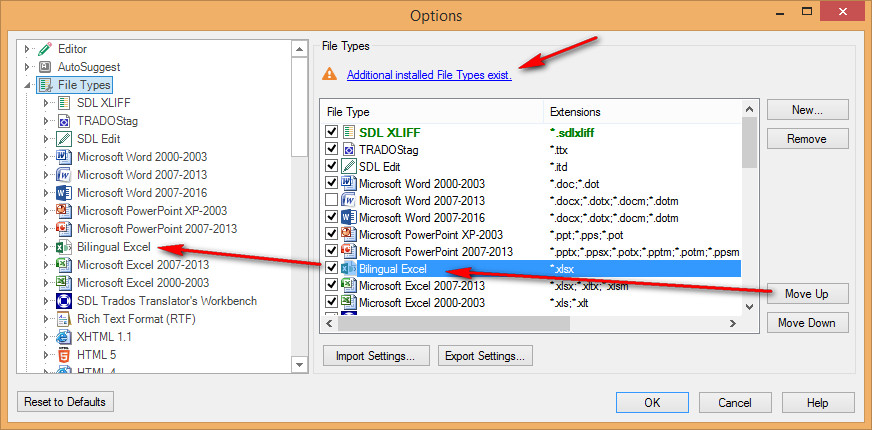The image size is (872, 430).
Task: Click Excel 2007-2013 icon in tree
Action: point(64,264)
